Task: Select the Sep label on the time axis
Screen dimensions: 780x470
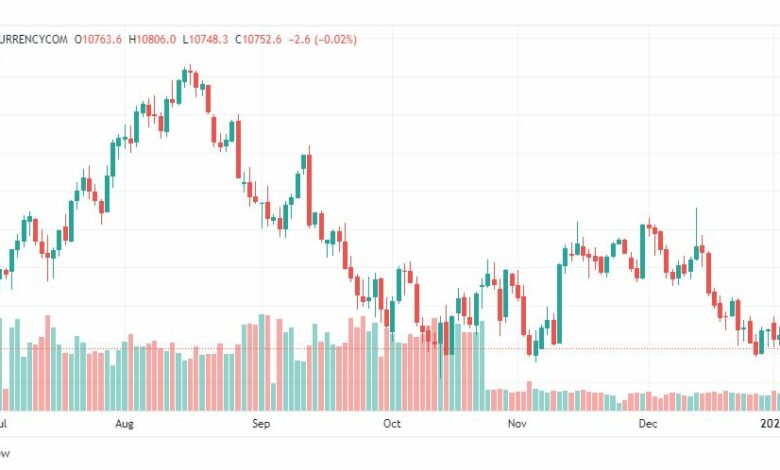Action: click(261, 424)
